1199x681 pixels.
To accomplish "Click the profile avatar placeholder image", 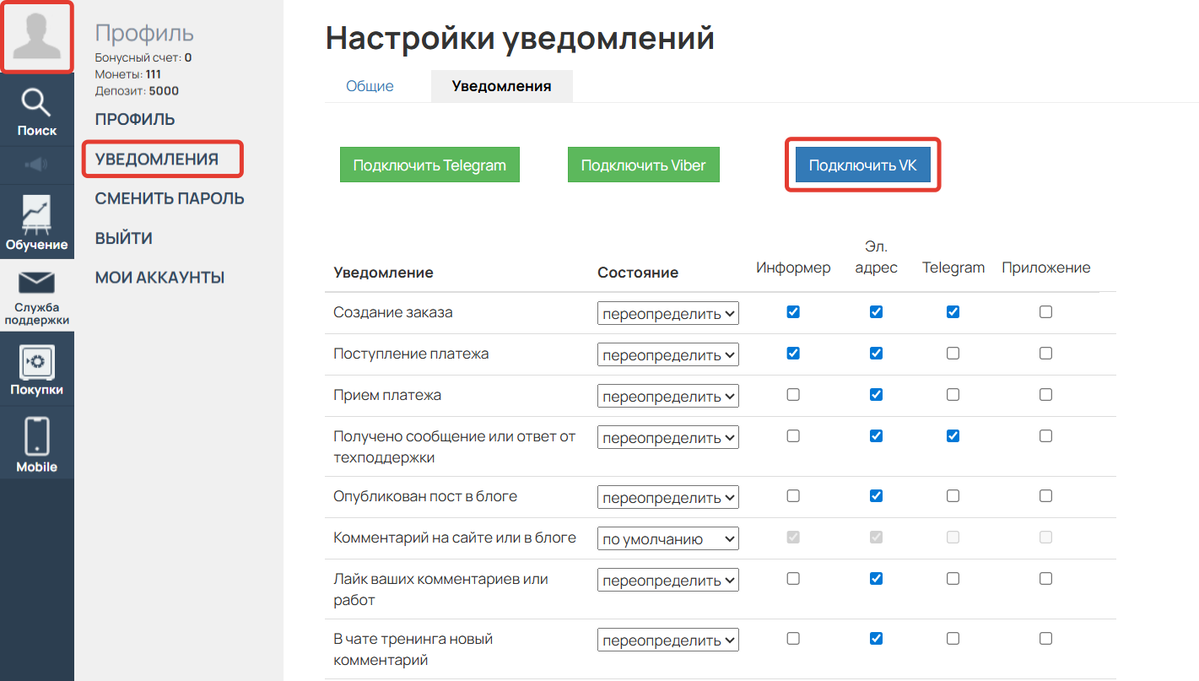I will (x=37, y=37).
